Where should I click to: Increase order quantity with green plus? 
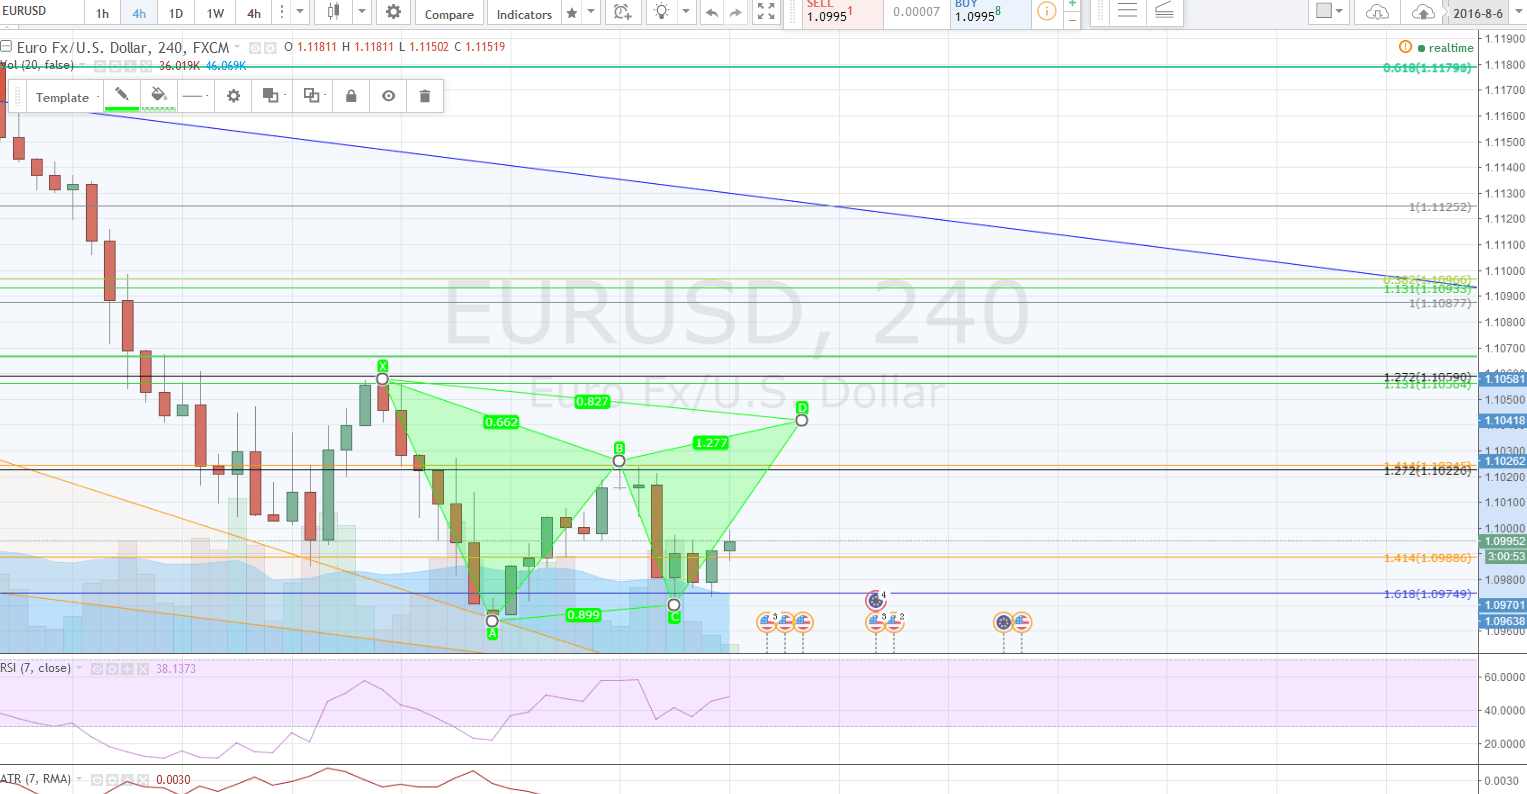[x=1073, y=5]
